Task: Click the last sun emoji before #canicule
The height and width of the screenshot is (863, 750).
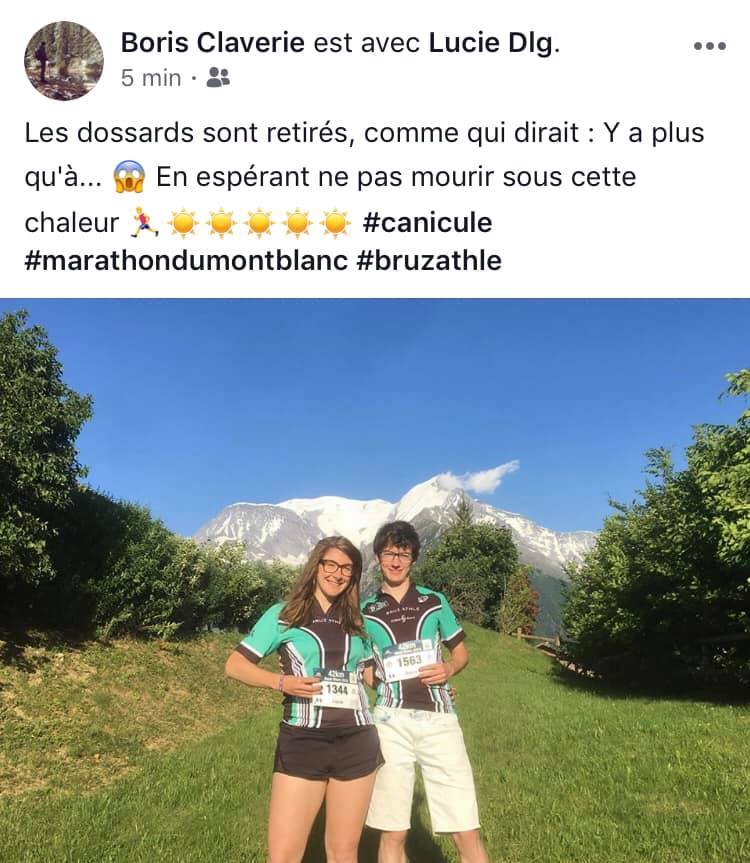Action: 335,223
